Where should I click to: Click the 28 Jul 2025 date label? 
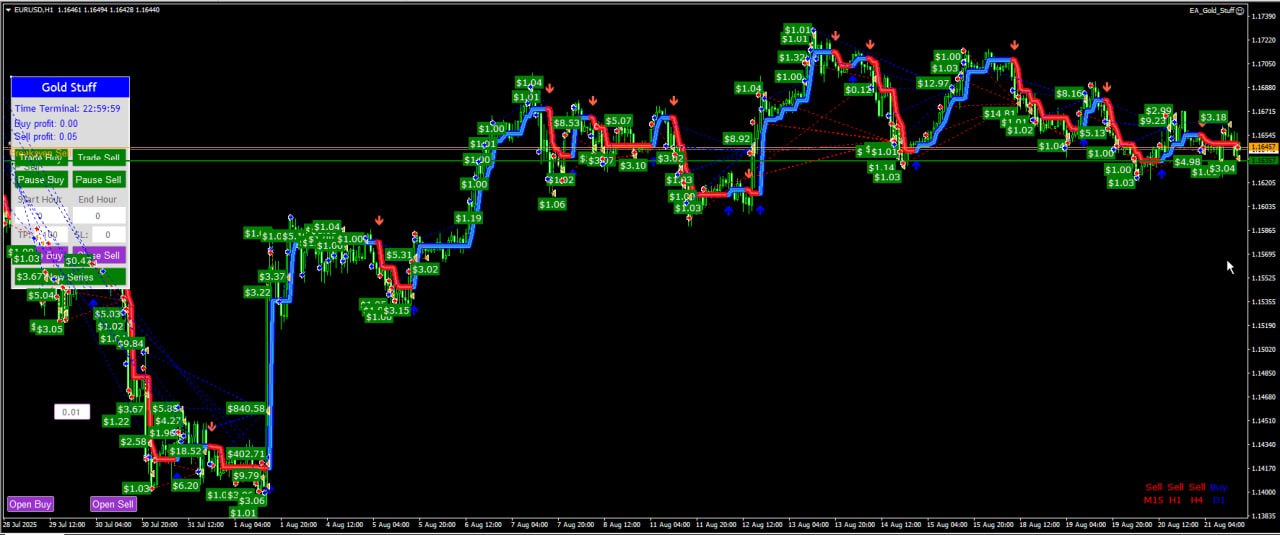[x=19, y=524]
